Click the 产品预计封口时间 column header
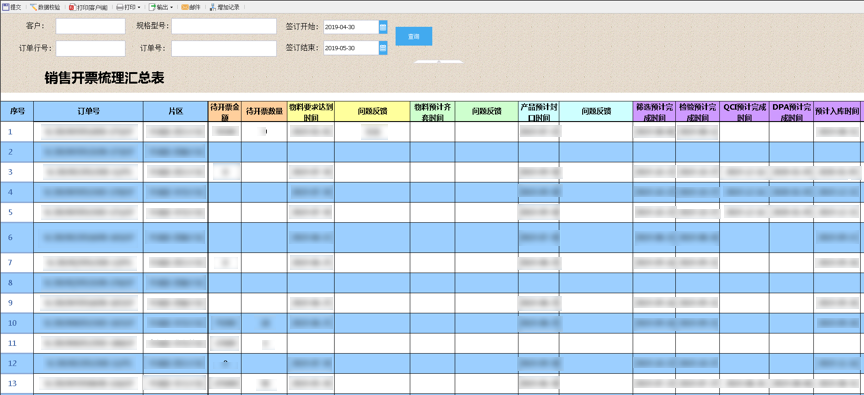Viewport: 864px width, 395px height. pos(539,111)
